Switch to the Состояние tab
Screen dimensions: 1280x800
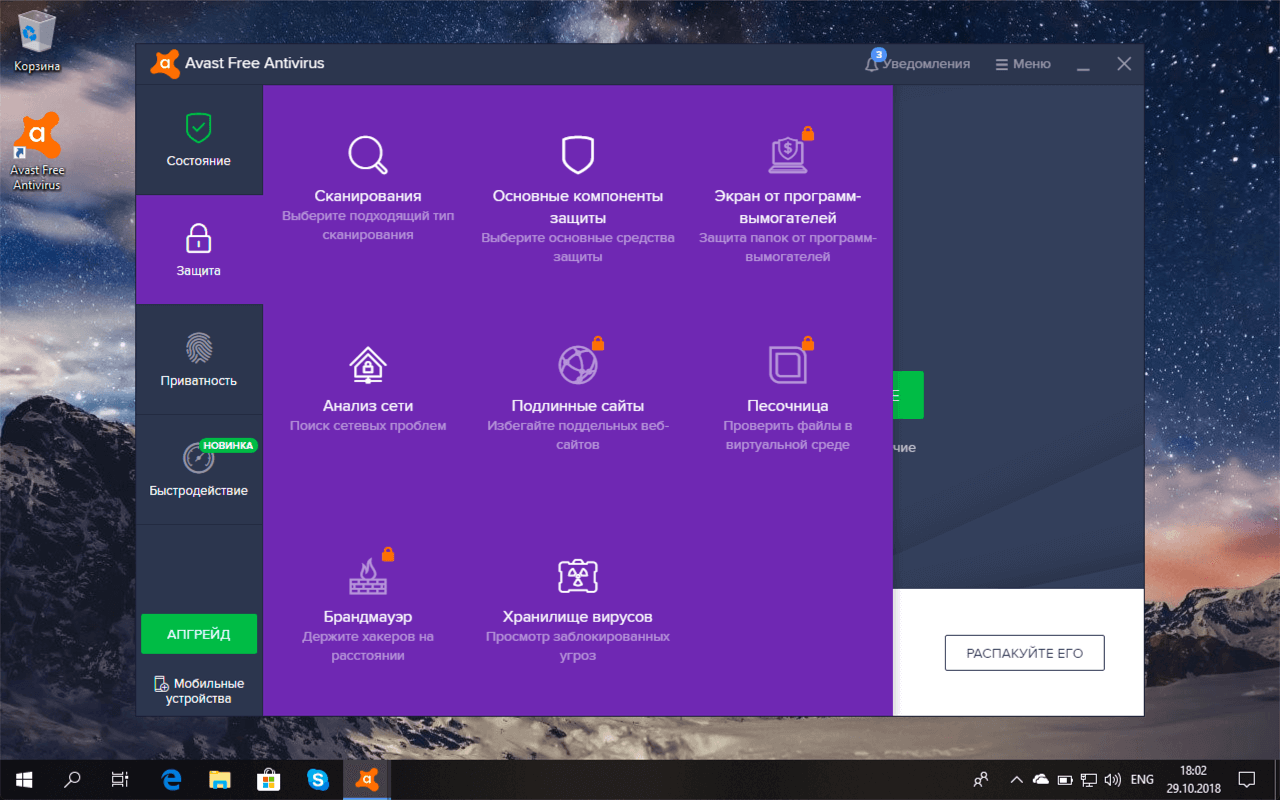(x=199, y=140)
